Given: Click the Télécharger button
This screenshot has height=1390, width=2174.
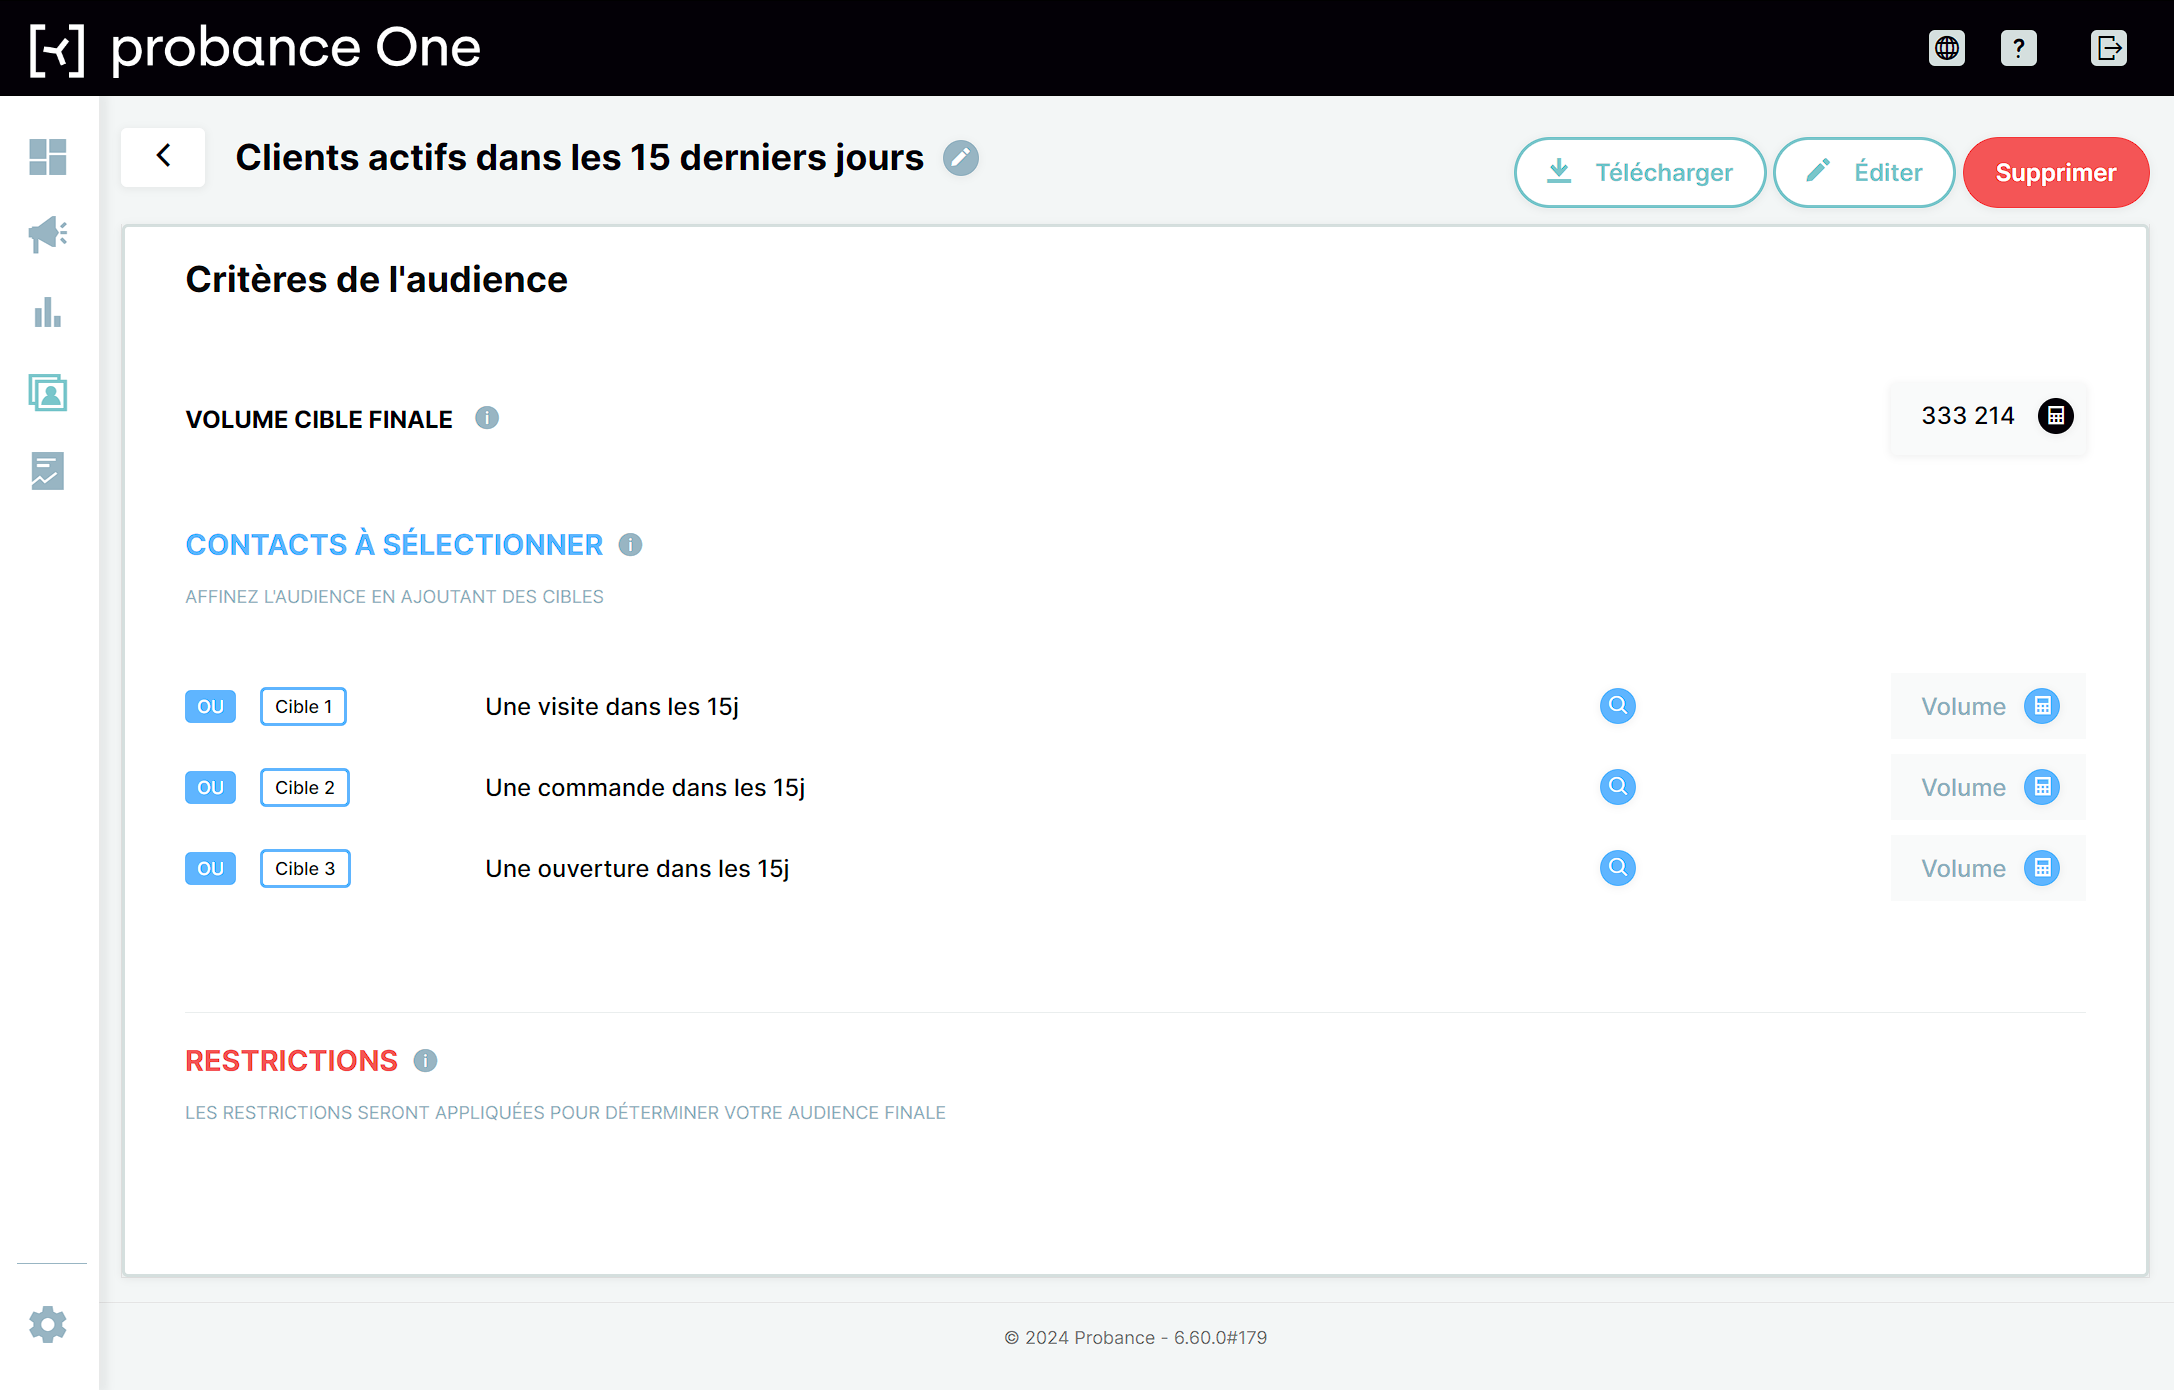Looking at the screenshot, I should point(1640,172).
